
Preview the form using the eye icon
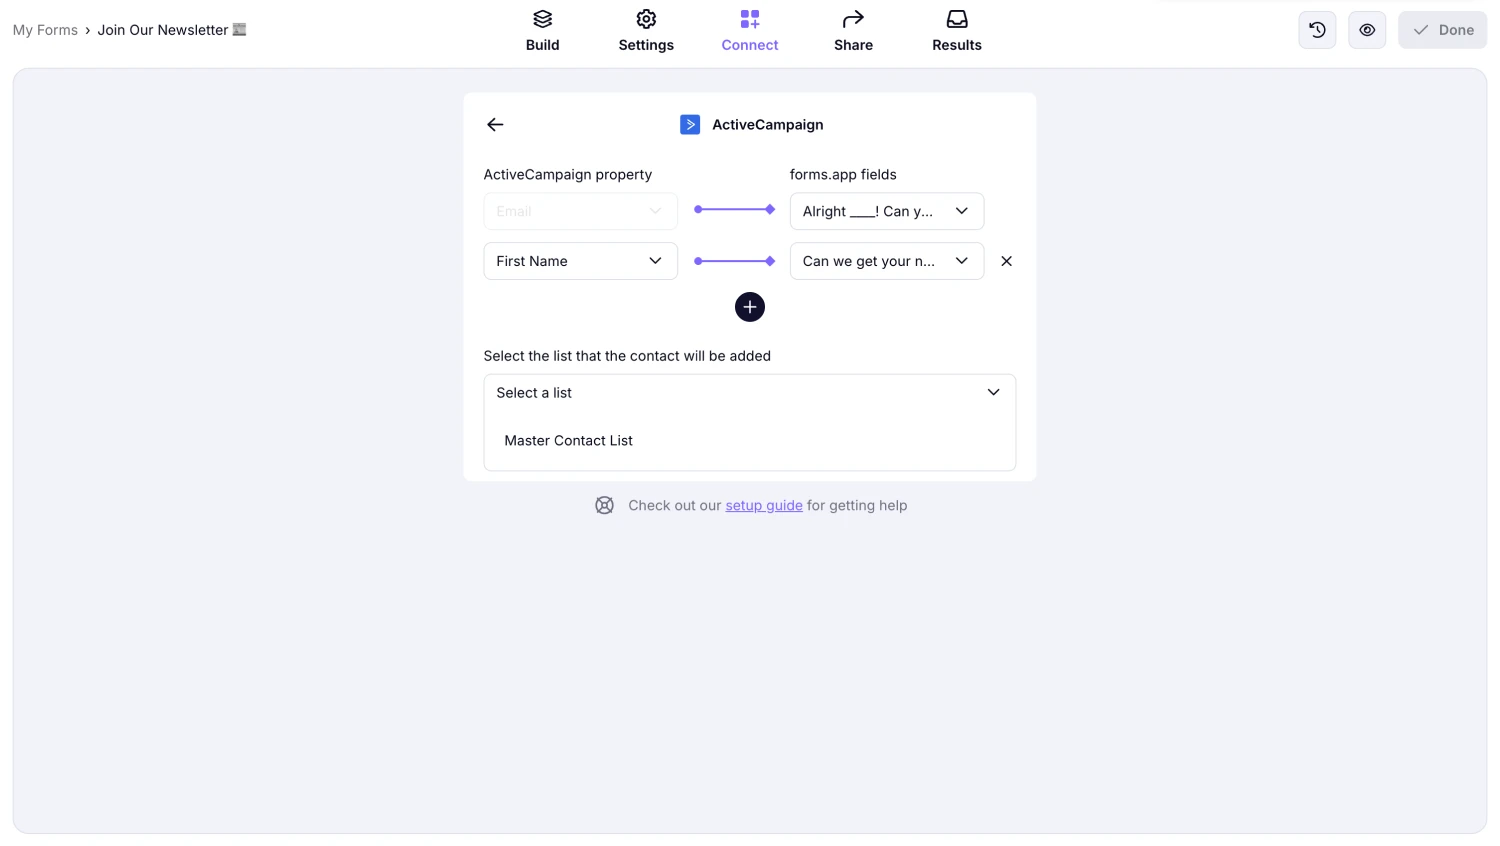[x=1366, y=30]
